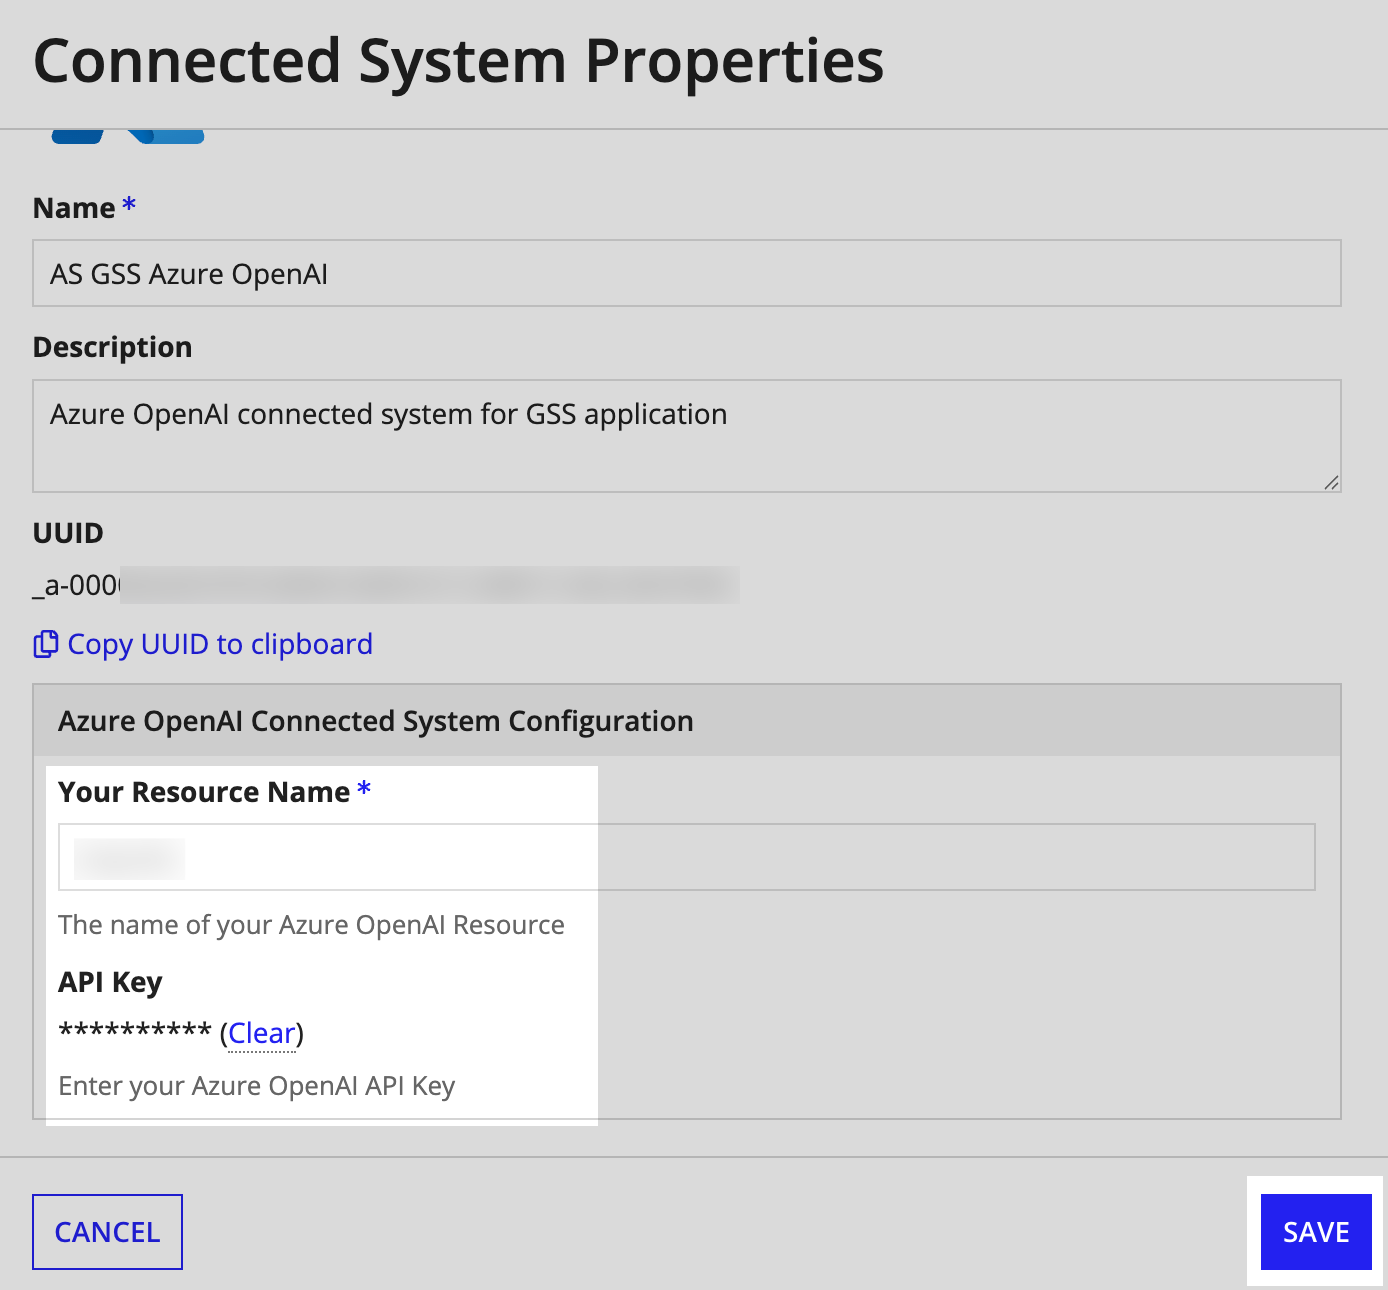Cancel the Connected System Properties dialog
The width and height of the screenshot is (1388, 1290).
(x=107, y=1232)
